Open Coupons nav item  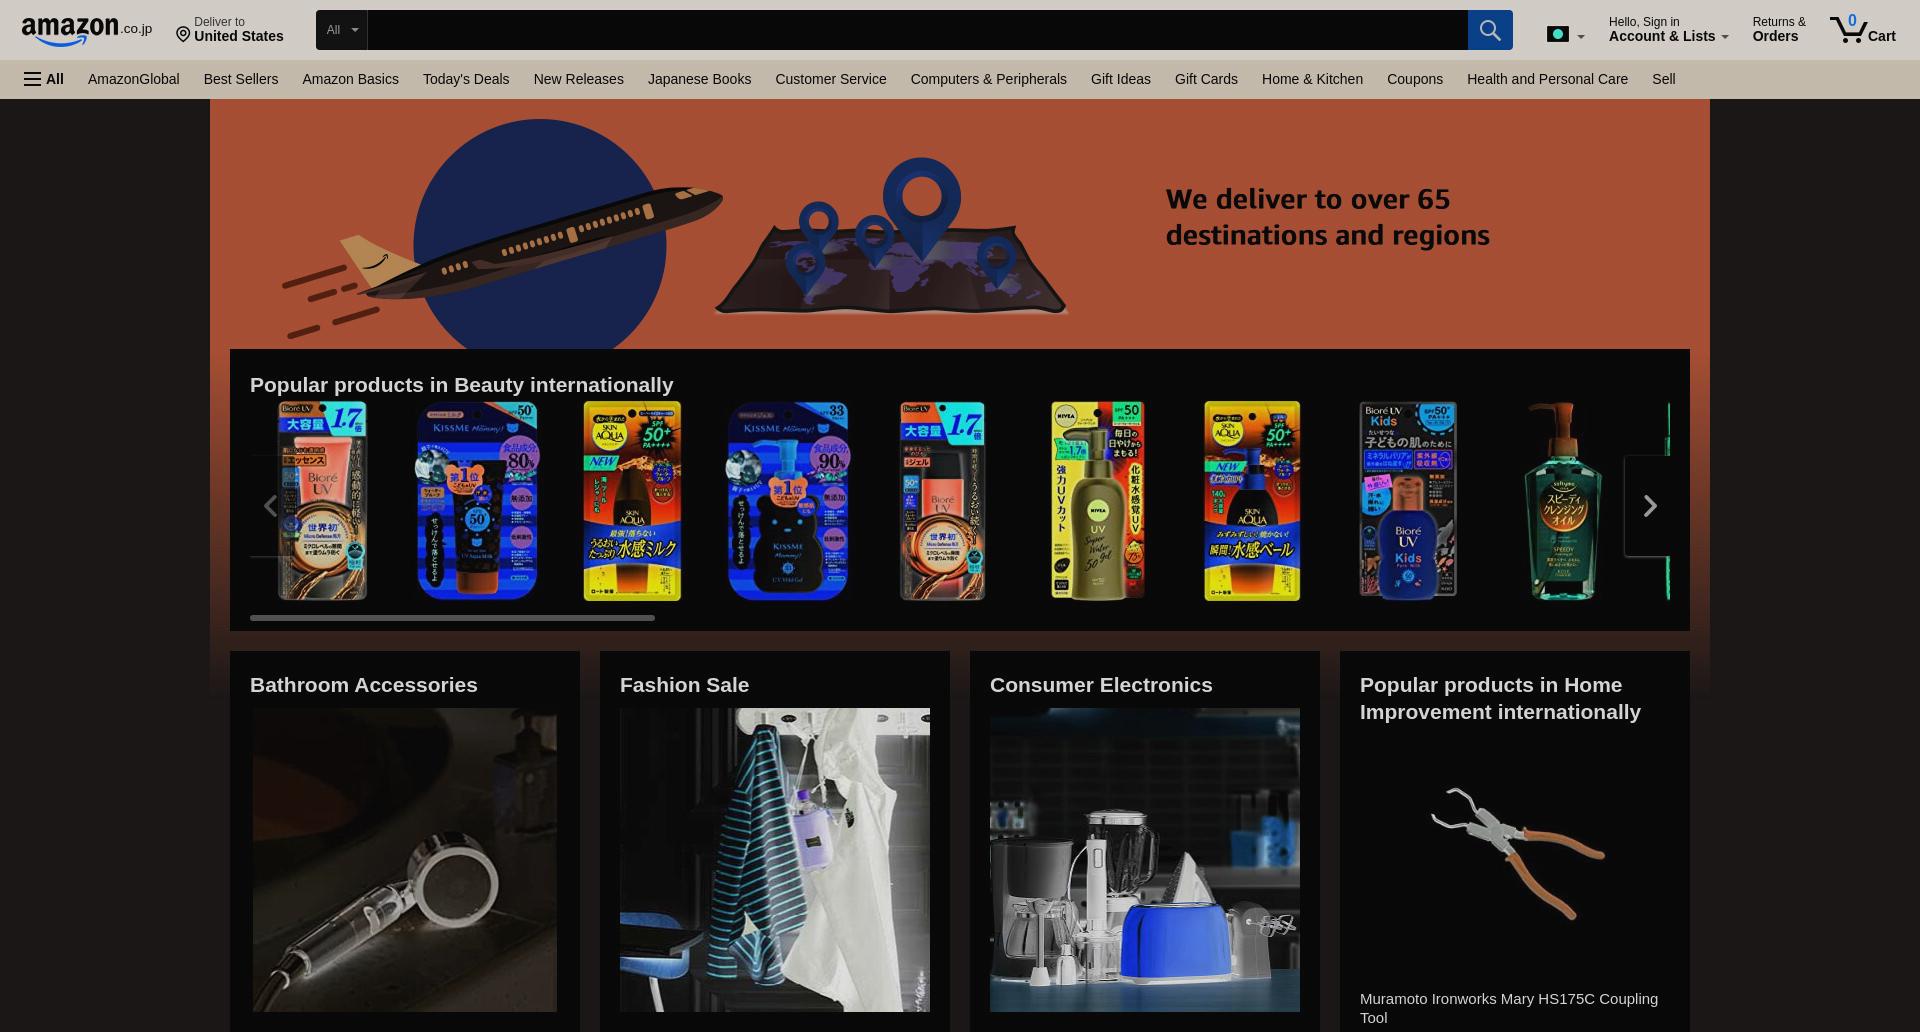[x=1414, y=79]
